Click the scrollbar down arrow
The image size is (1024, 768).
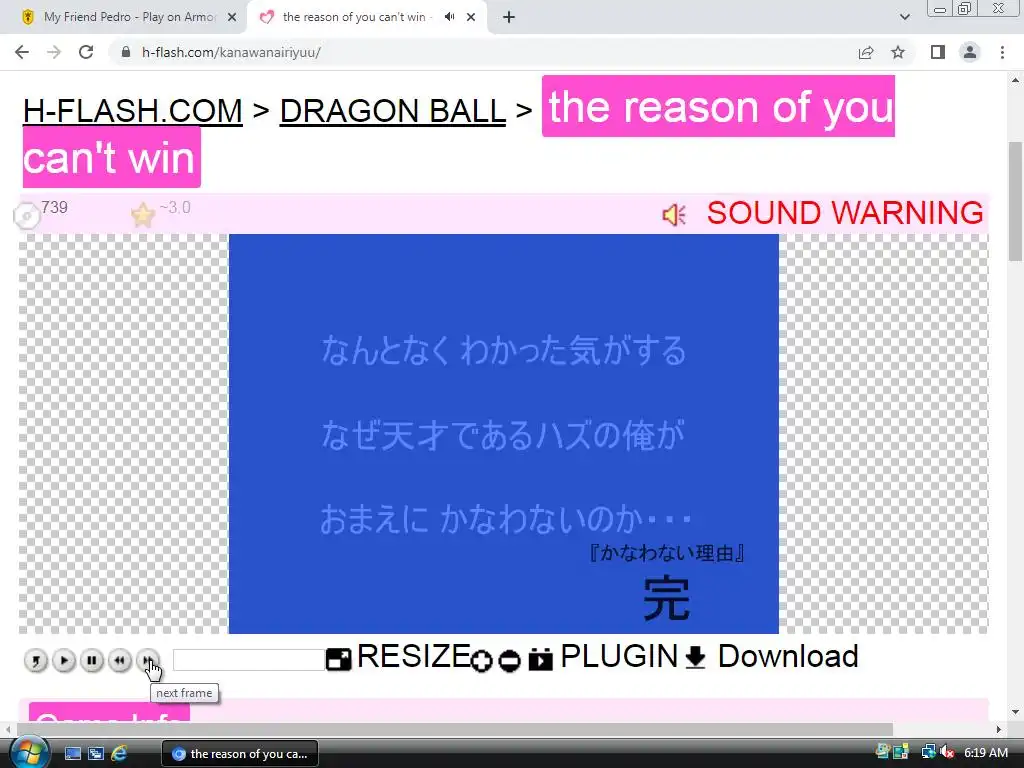click(1015, 712)
